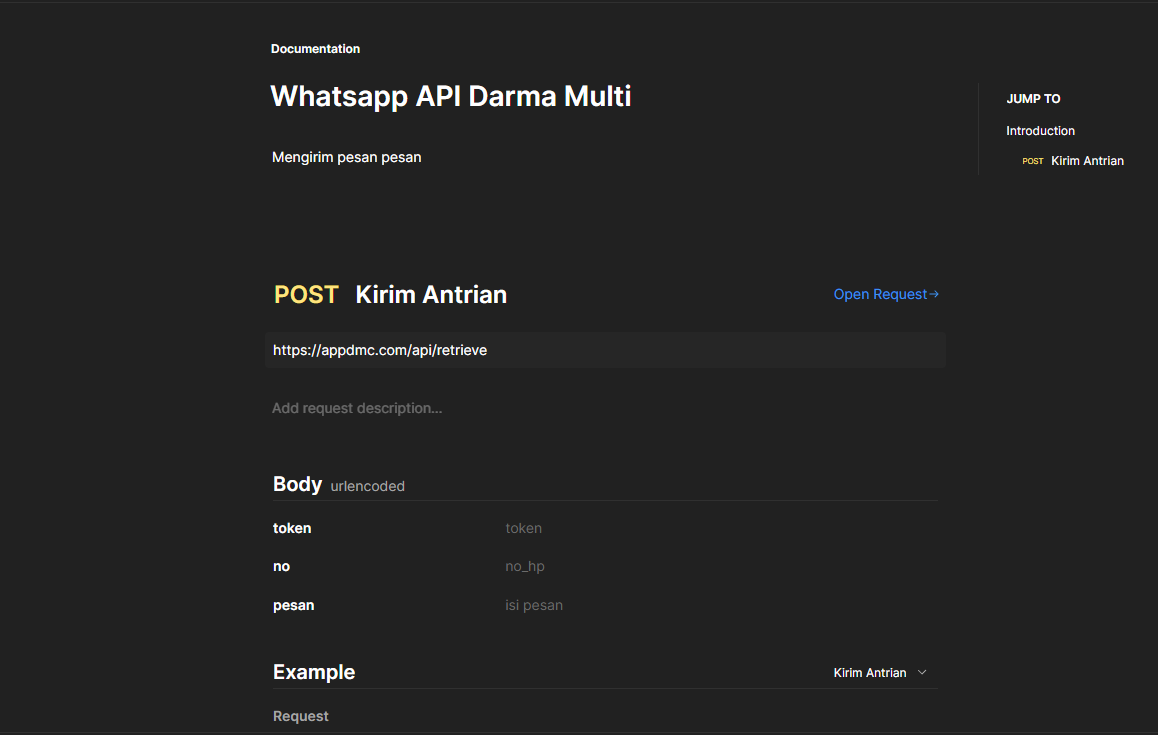Click the yellow POST badge in the sidebar
The height and width of the screenshot is (735, 1158).
1032,160
